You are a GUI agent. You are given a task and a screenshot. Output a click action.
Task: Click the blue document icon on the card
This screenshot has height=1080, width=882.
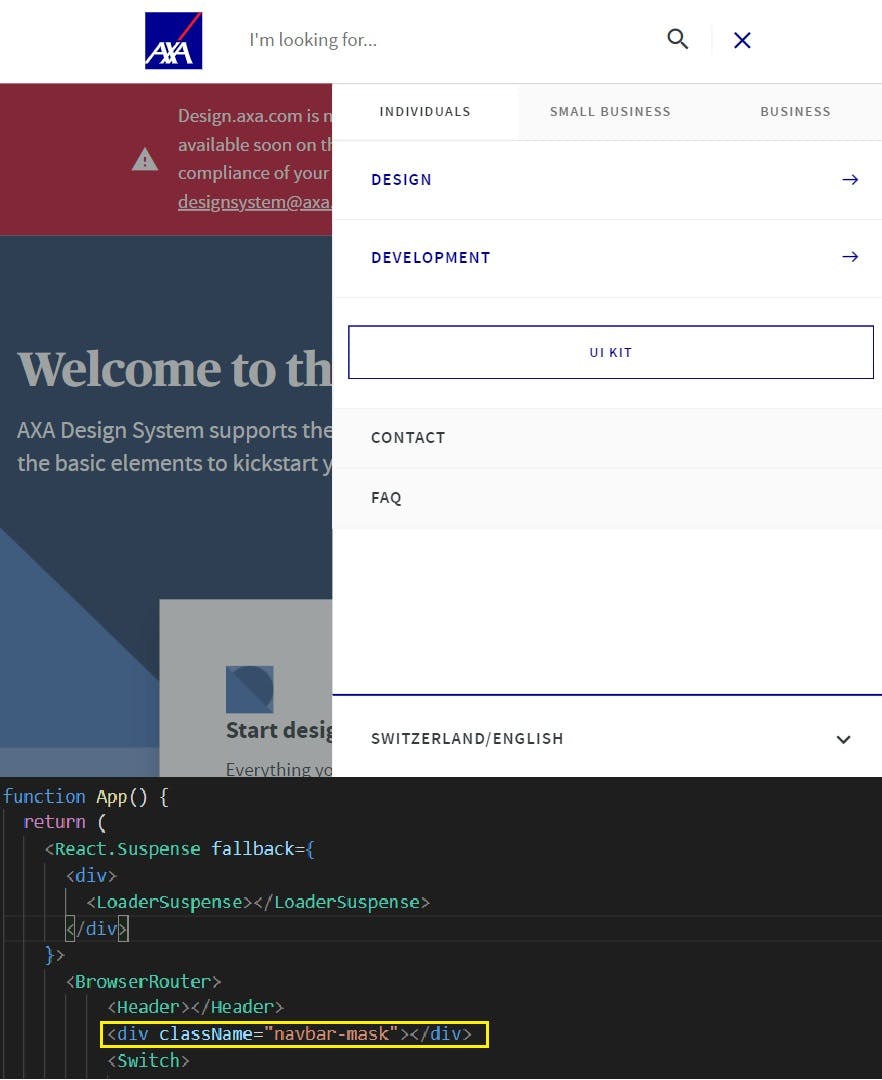[x=249, y=689]
